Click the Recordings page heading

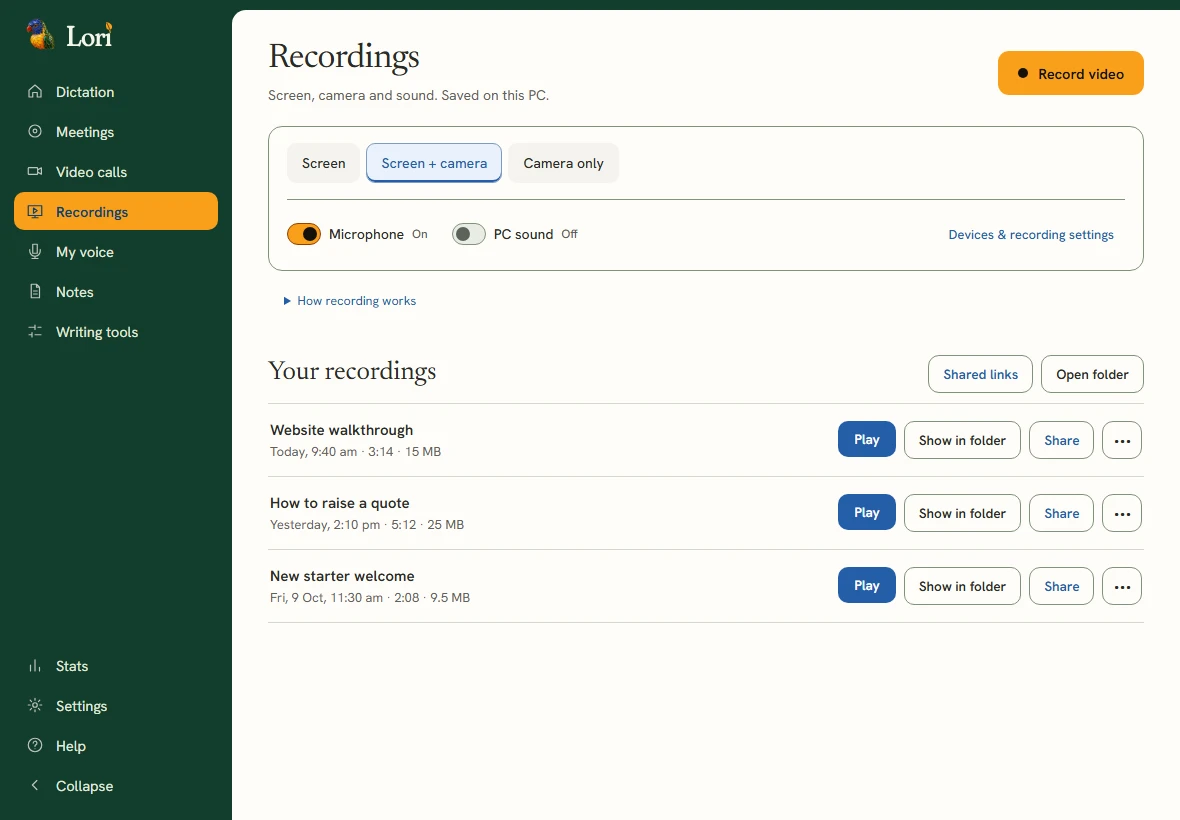pos(344,57)
